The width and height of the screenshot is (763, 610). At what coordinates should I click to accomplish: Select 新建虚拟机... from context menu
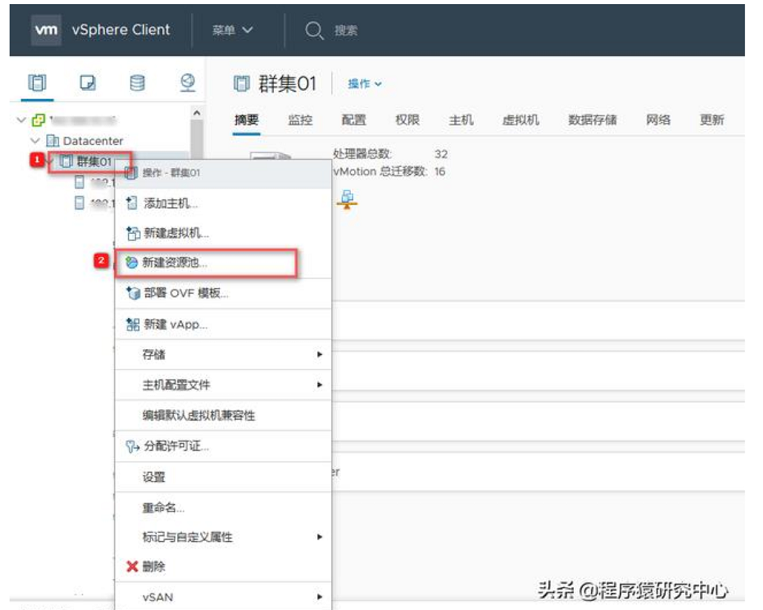[x=223, y=233]
